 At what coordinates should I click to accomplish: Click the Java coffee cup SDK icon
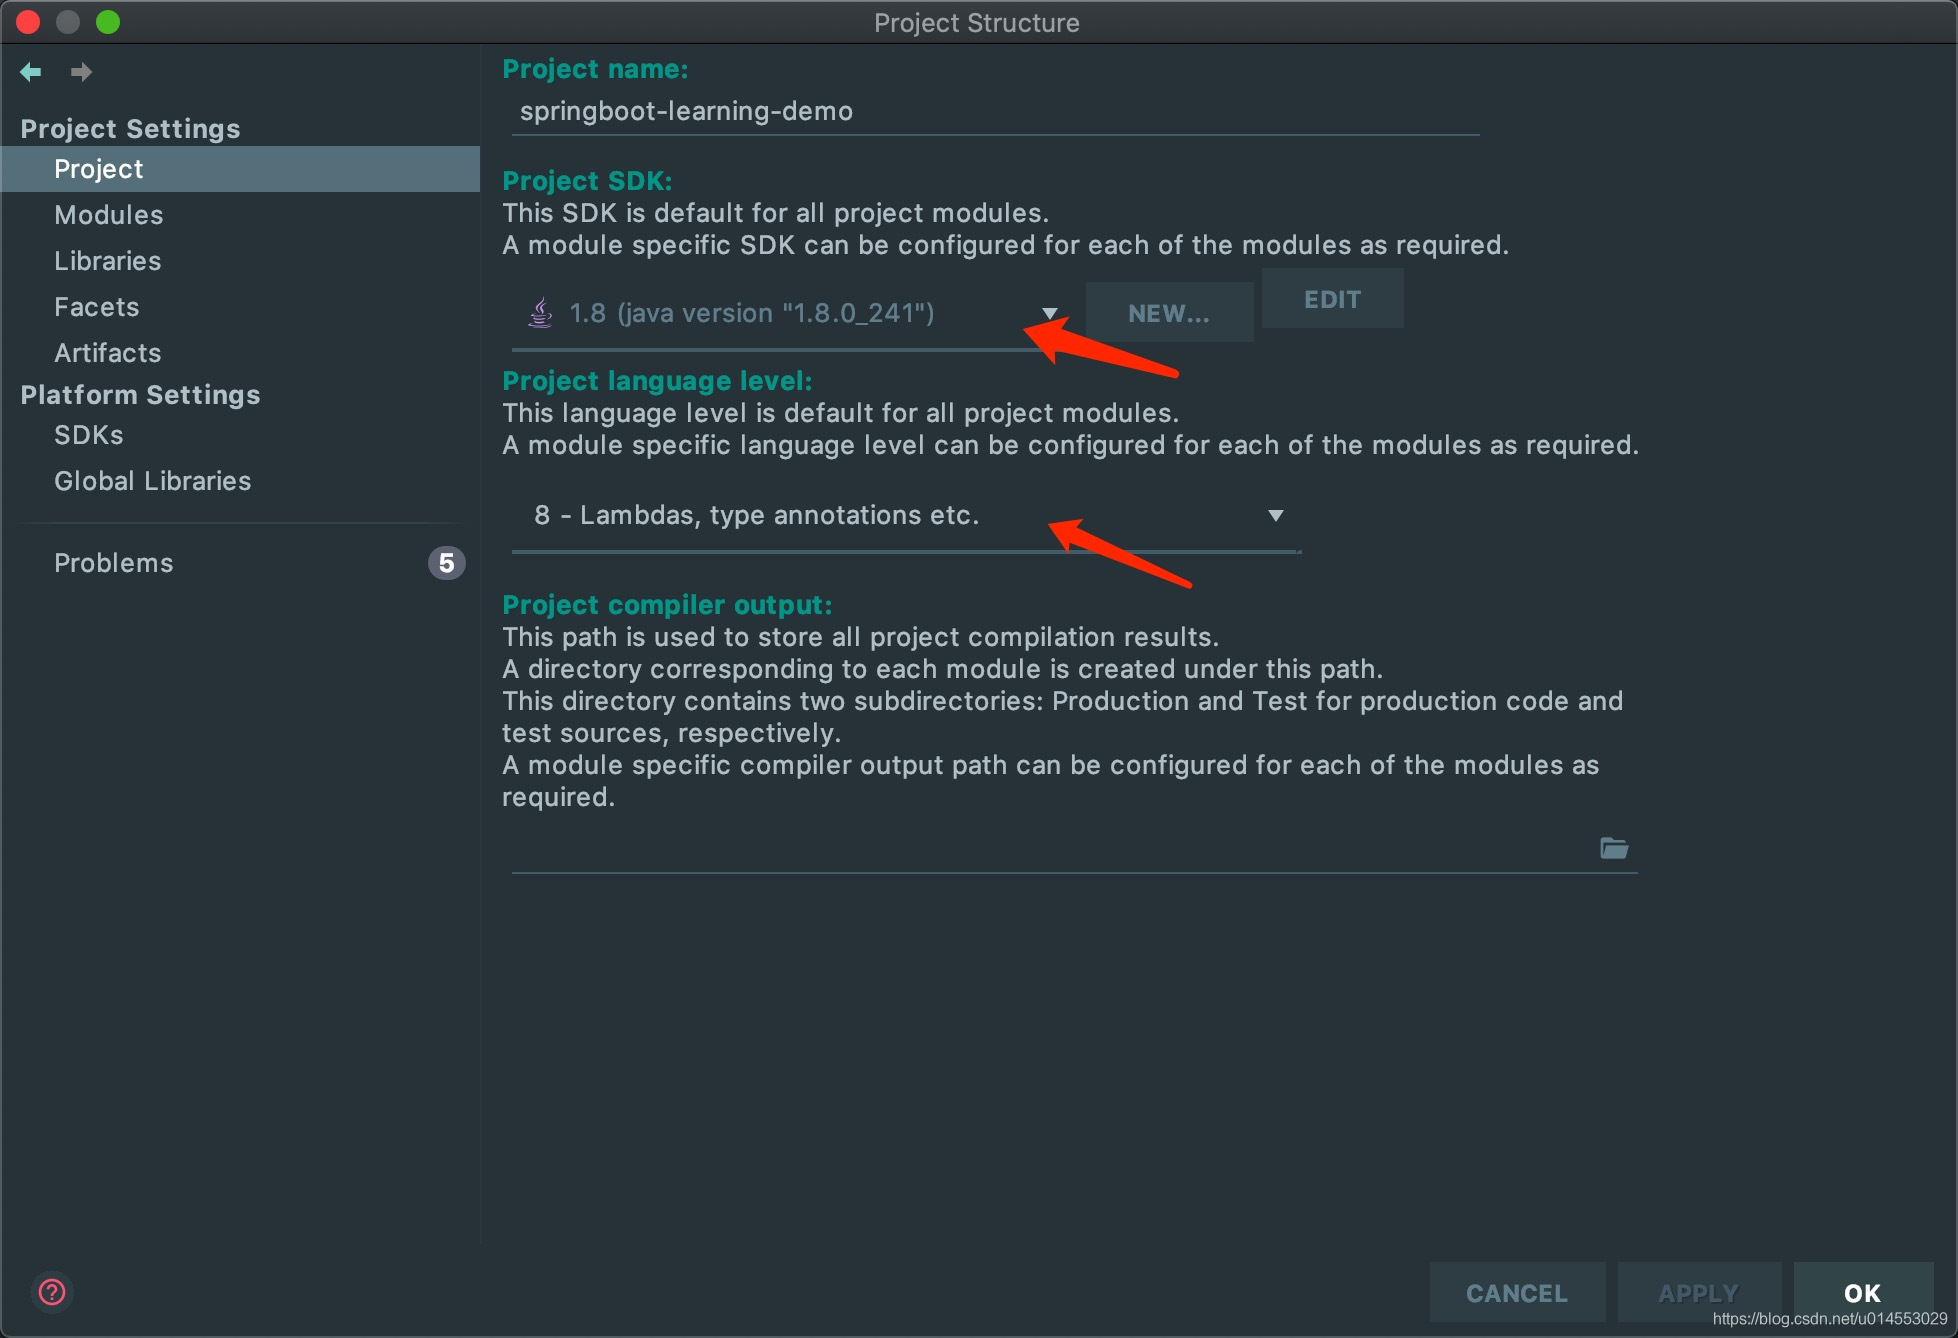tap(539, 313)
